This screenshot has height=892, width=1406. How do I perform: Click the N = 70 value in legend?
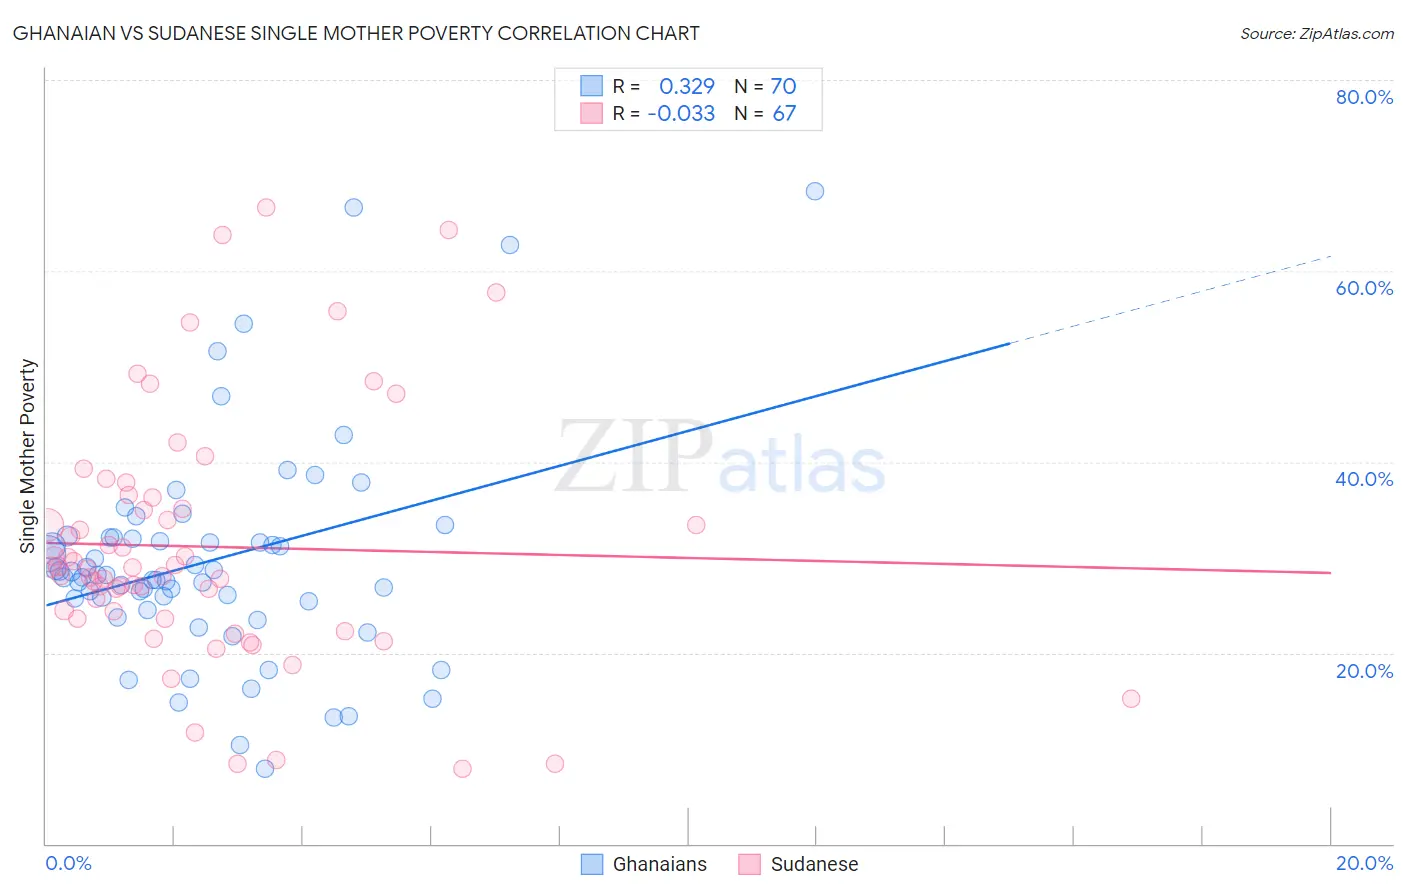(765, 86)
